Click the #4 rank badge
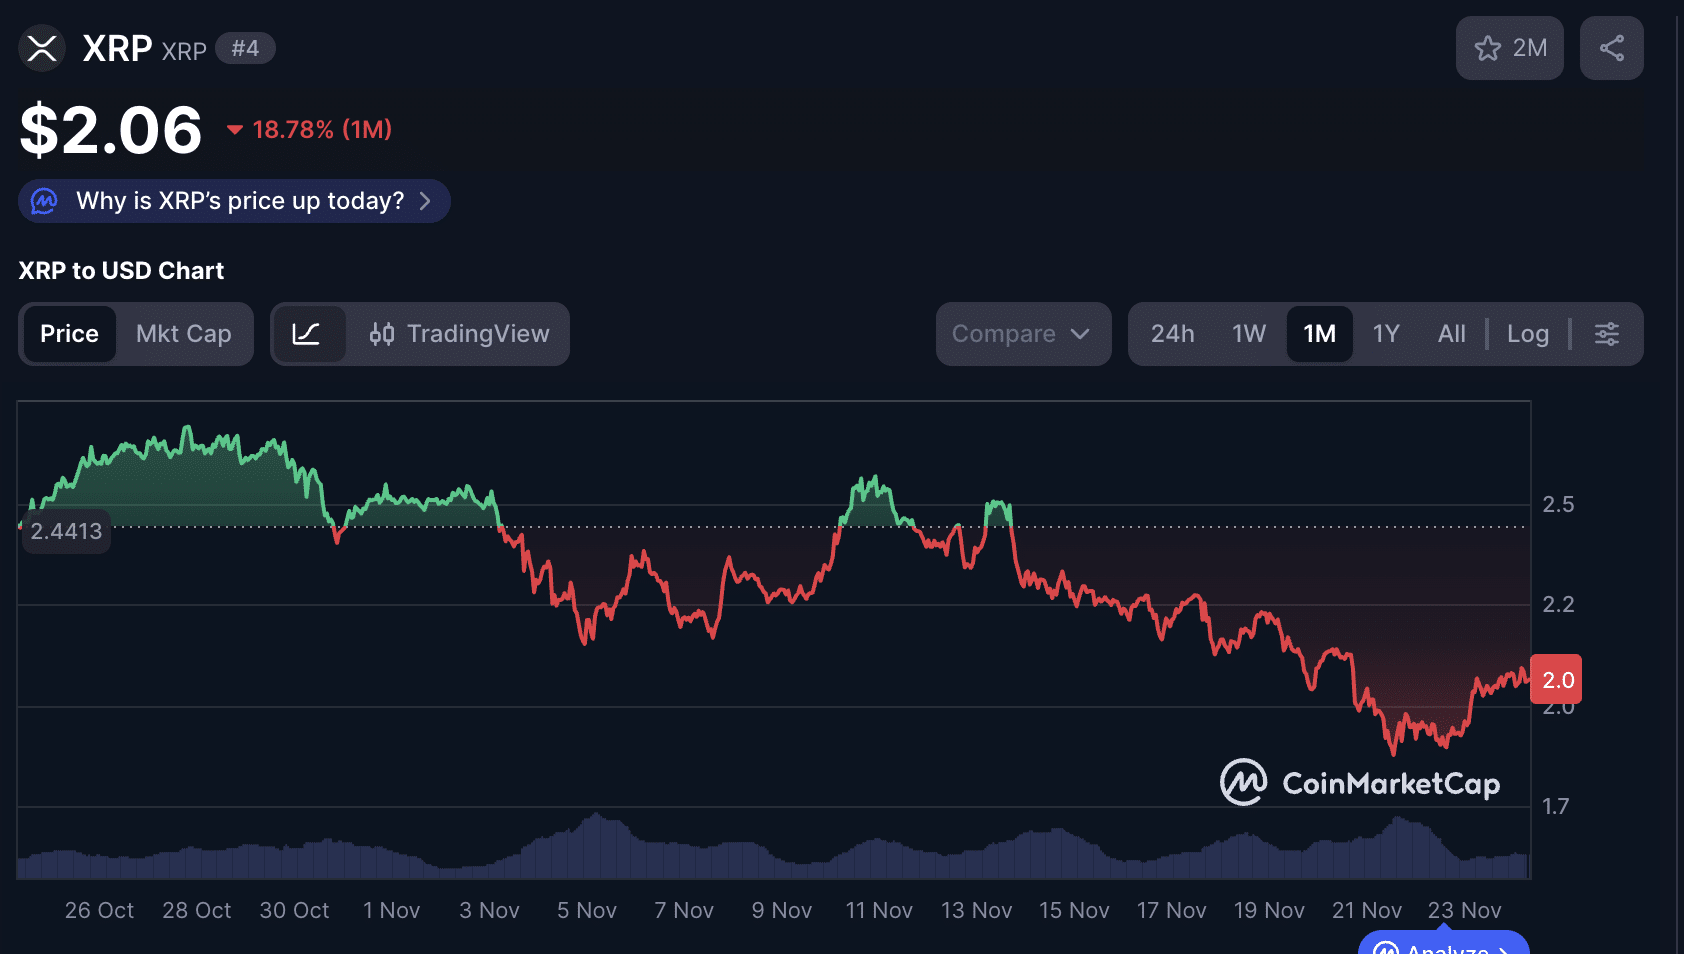 [x=245, y=48]
